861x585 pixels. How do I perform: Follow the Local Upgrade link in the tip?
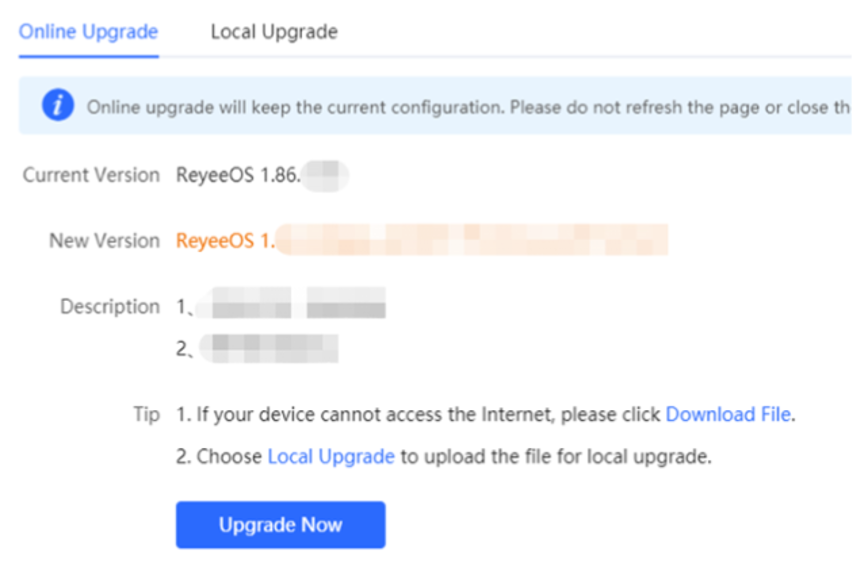pyautogui.click(x=331, y=456)
